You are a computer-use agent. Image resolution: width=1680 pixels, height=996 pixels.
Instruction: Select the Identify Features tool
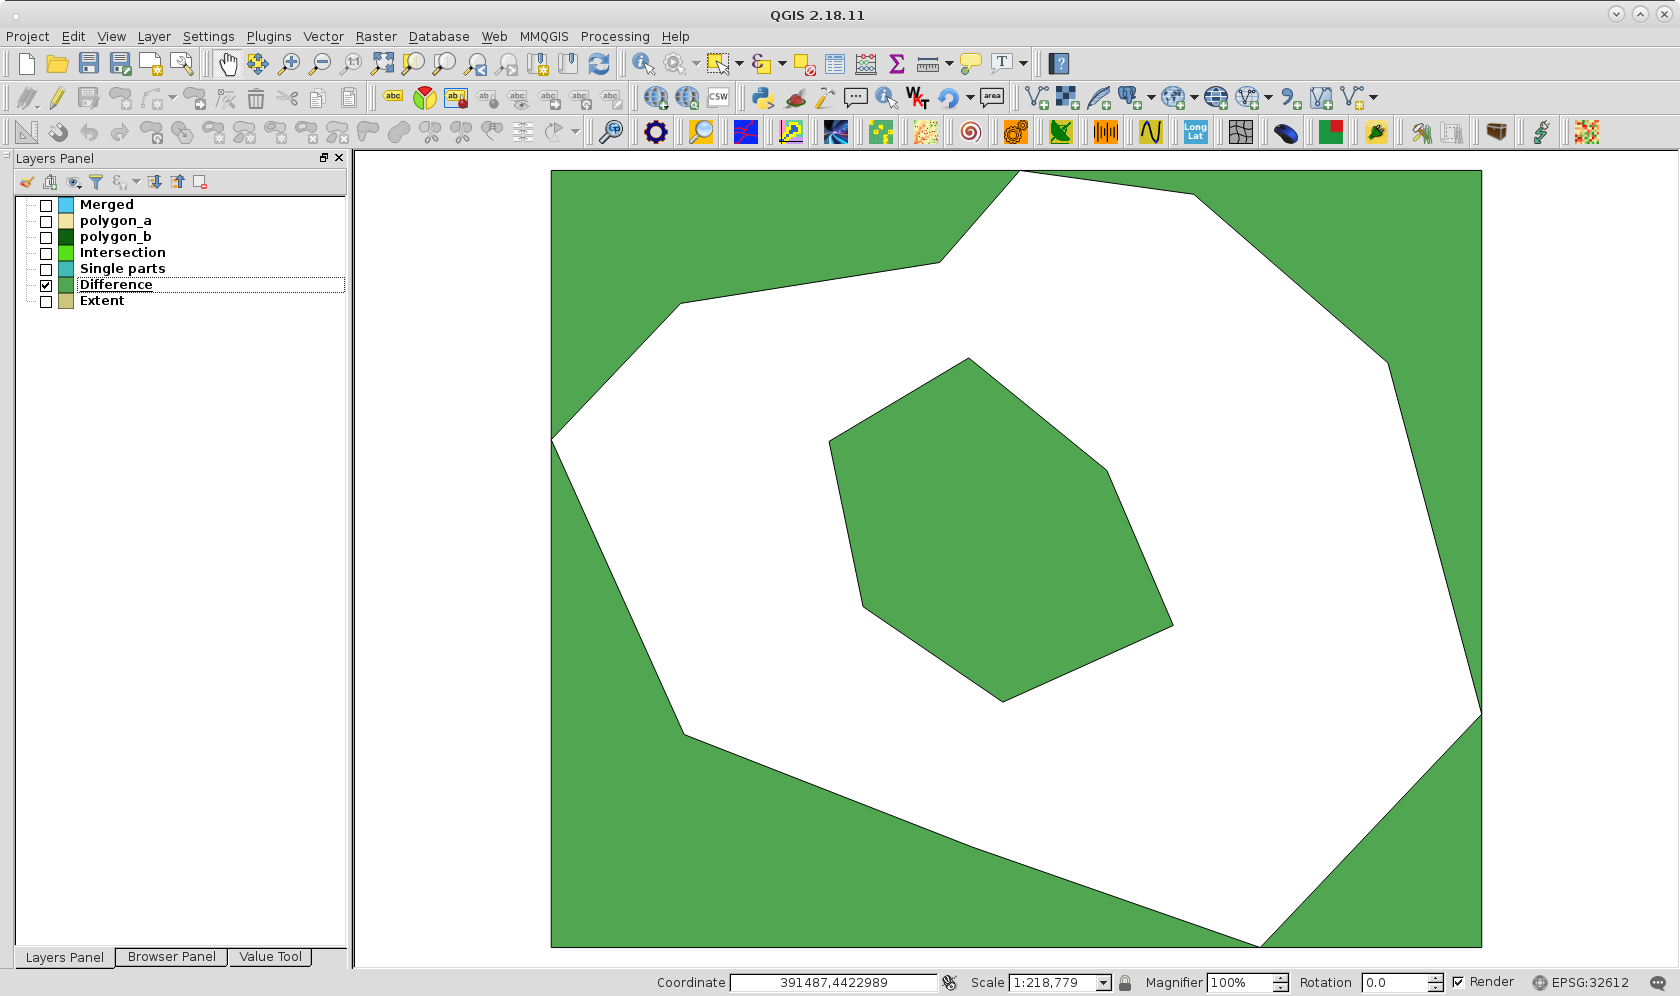[x=644, y=64]
